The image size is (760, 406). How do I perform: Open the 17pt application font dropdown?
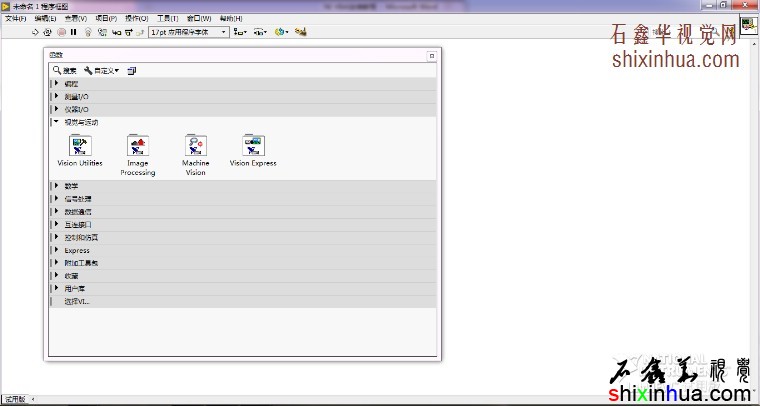188,32
